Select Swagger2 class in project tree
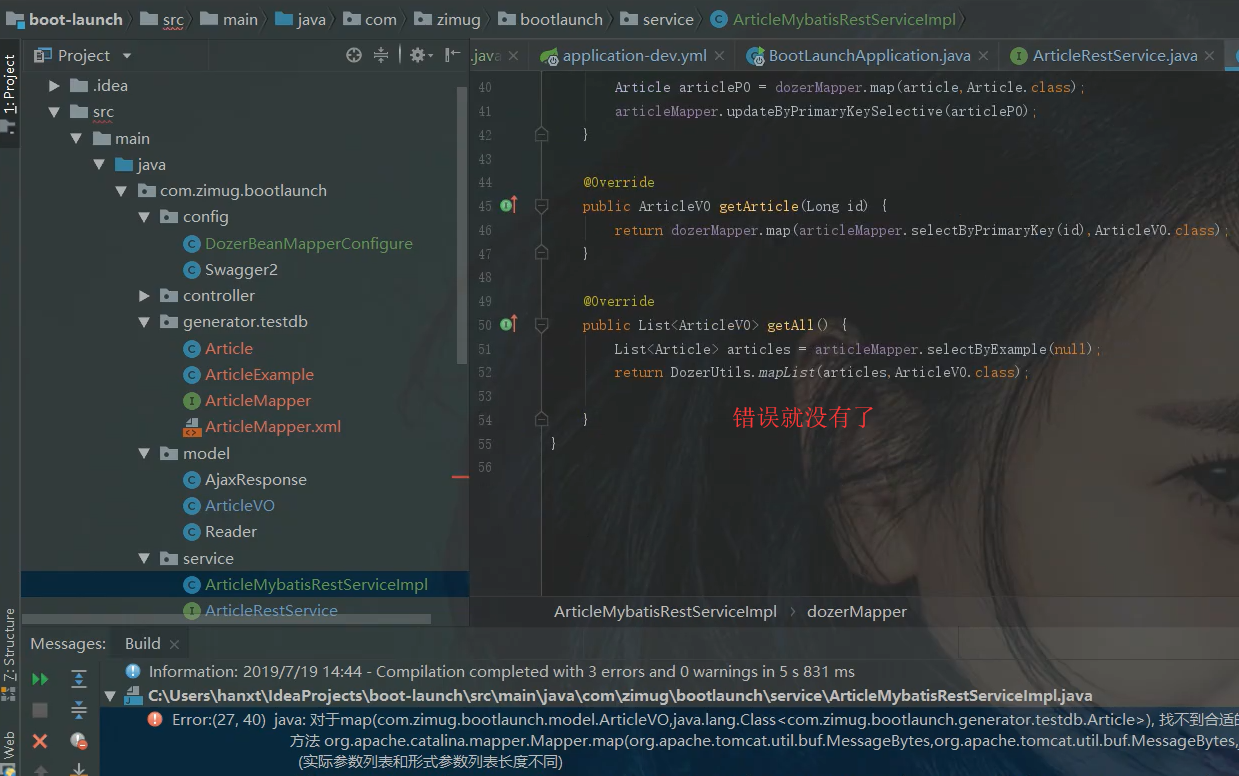The height and width of the screenshot is (776, 1239). [241, 270]
